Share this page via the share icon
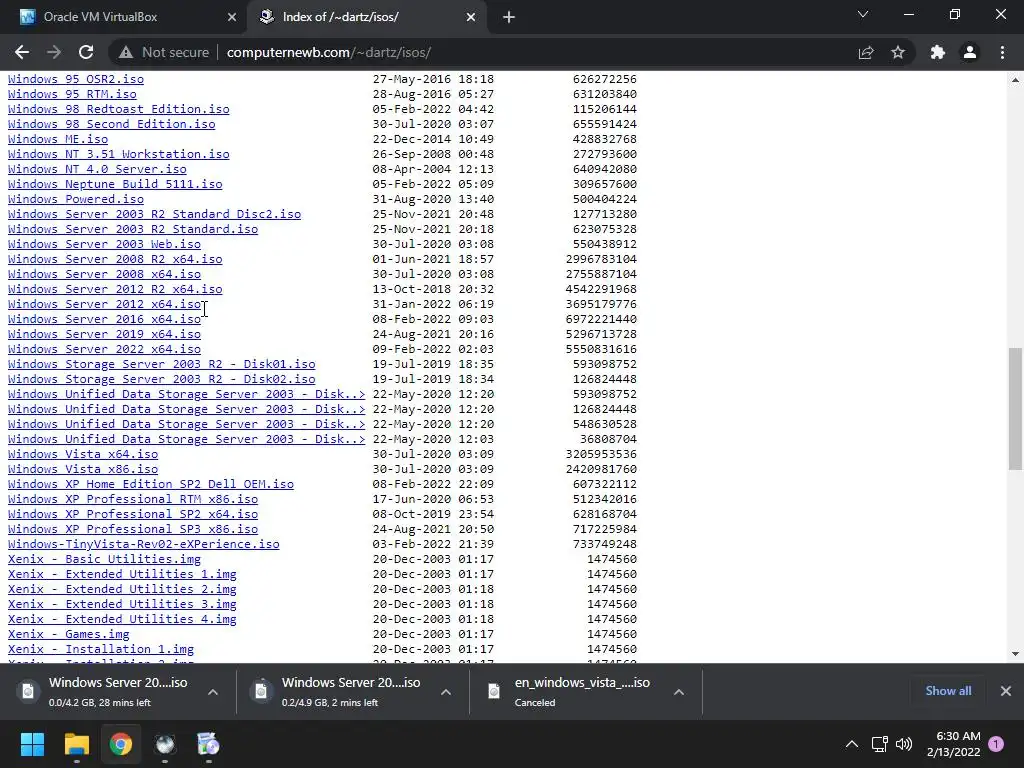This screenshot has height=768, width=1024. 866,52
